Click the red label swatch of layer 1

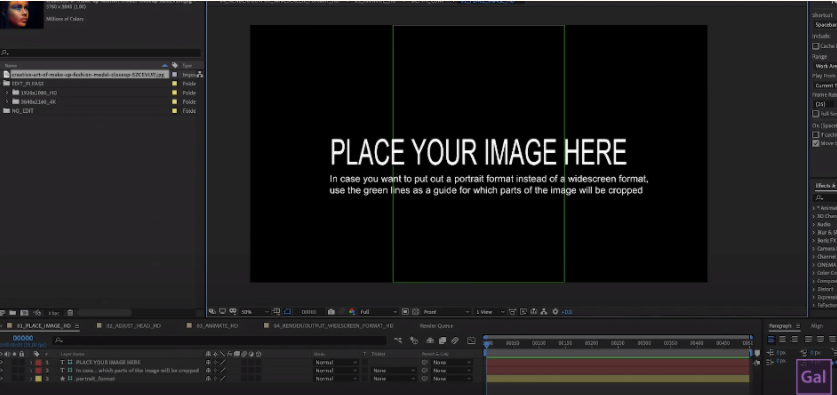click(x=38, y=362)
